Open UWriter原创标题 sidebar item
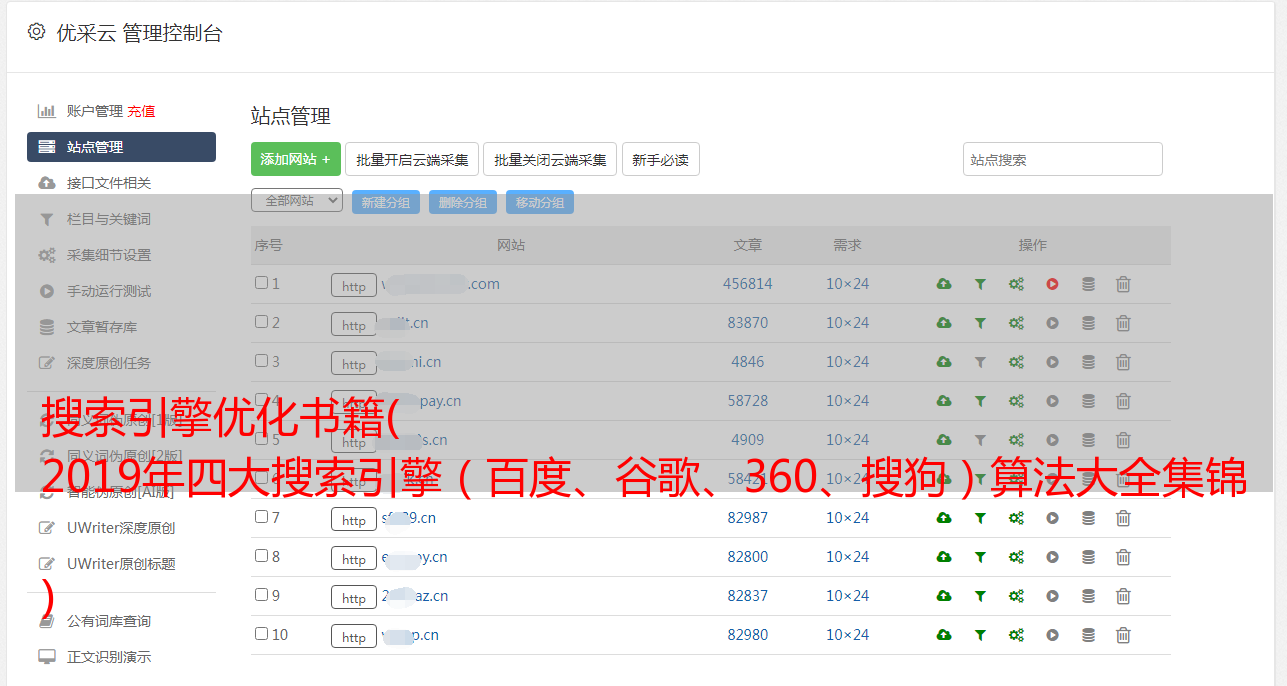This screenshot has height=686, width=1287. tap(121, 564)
